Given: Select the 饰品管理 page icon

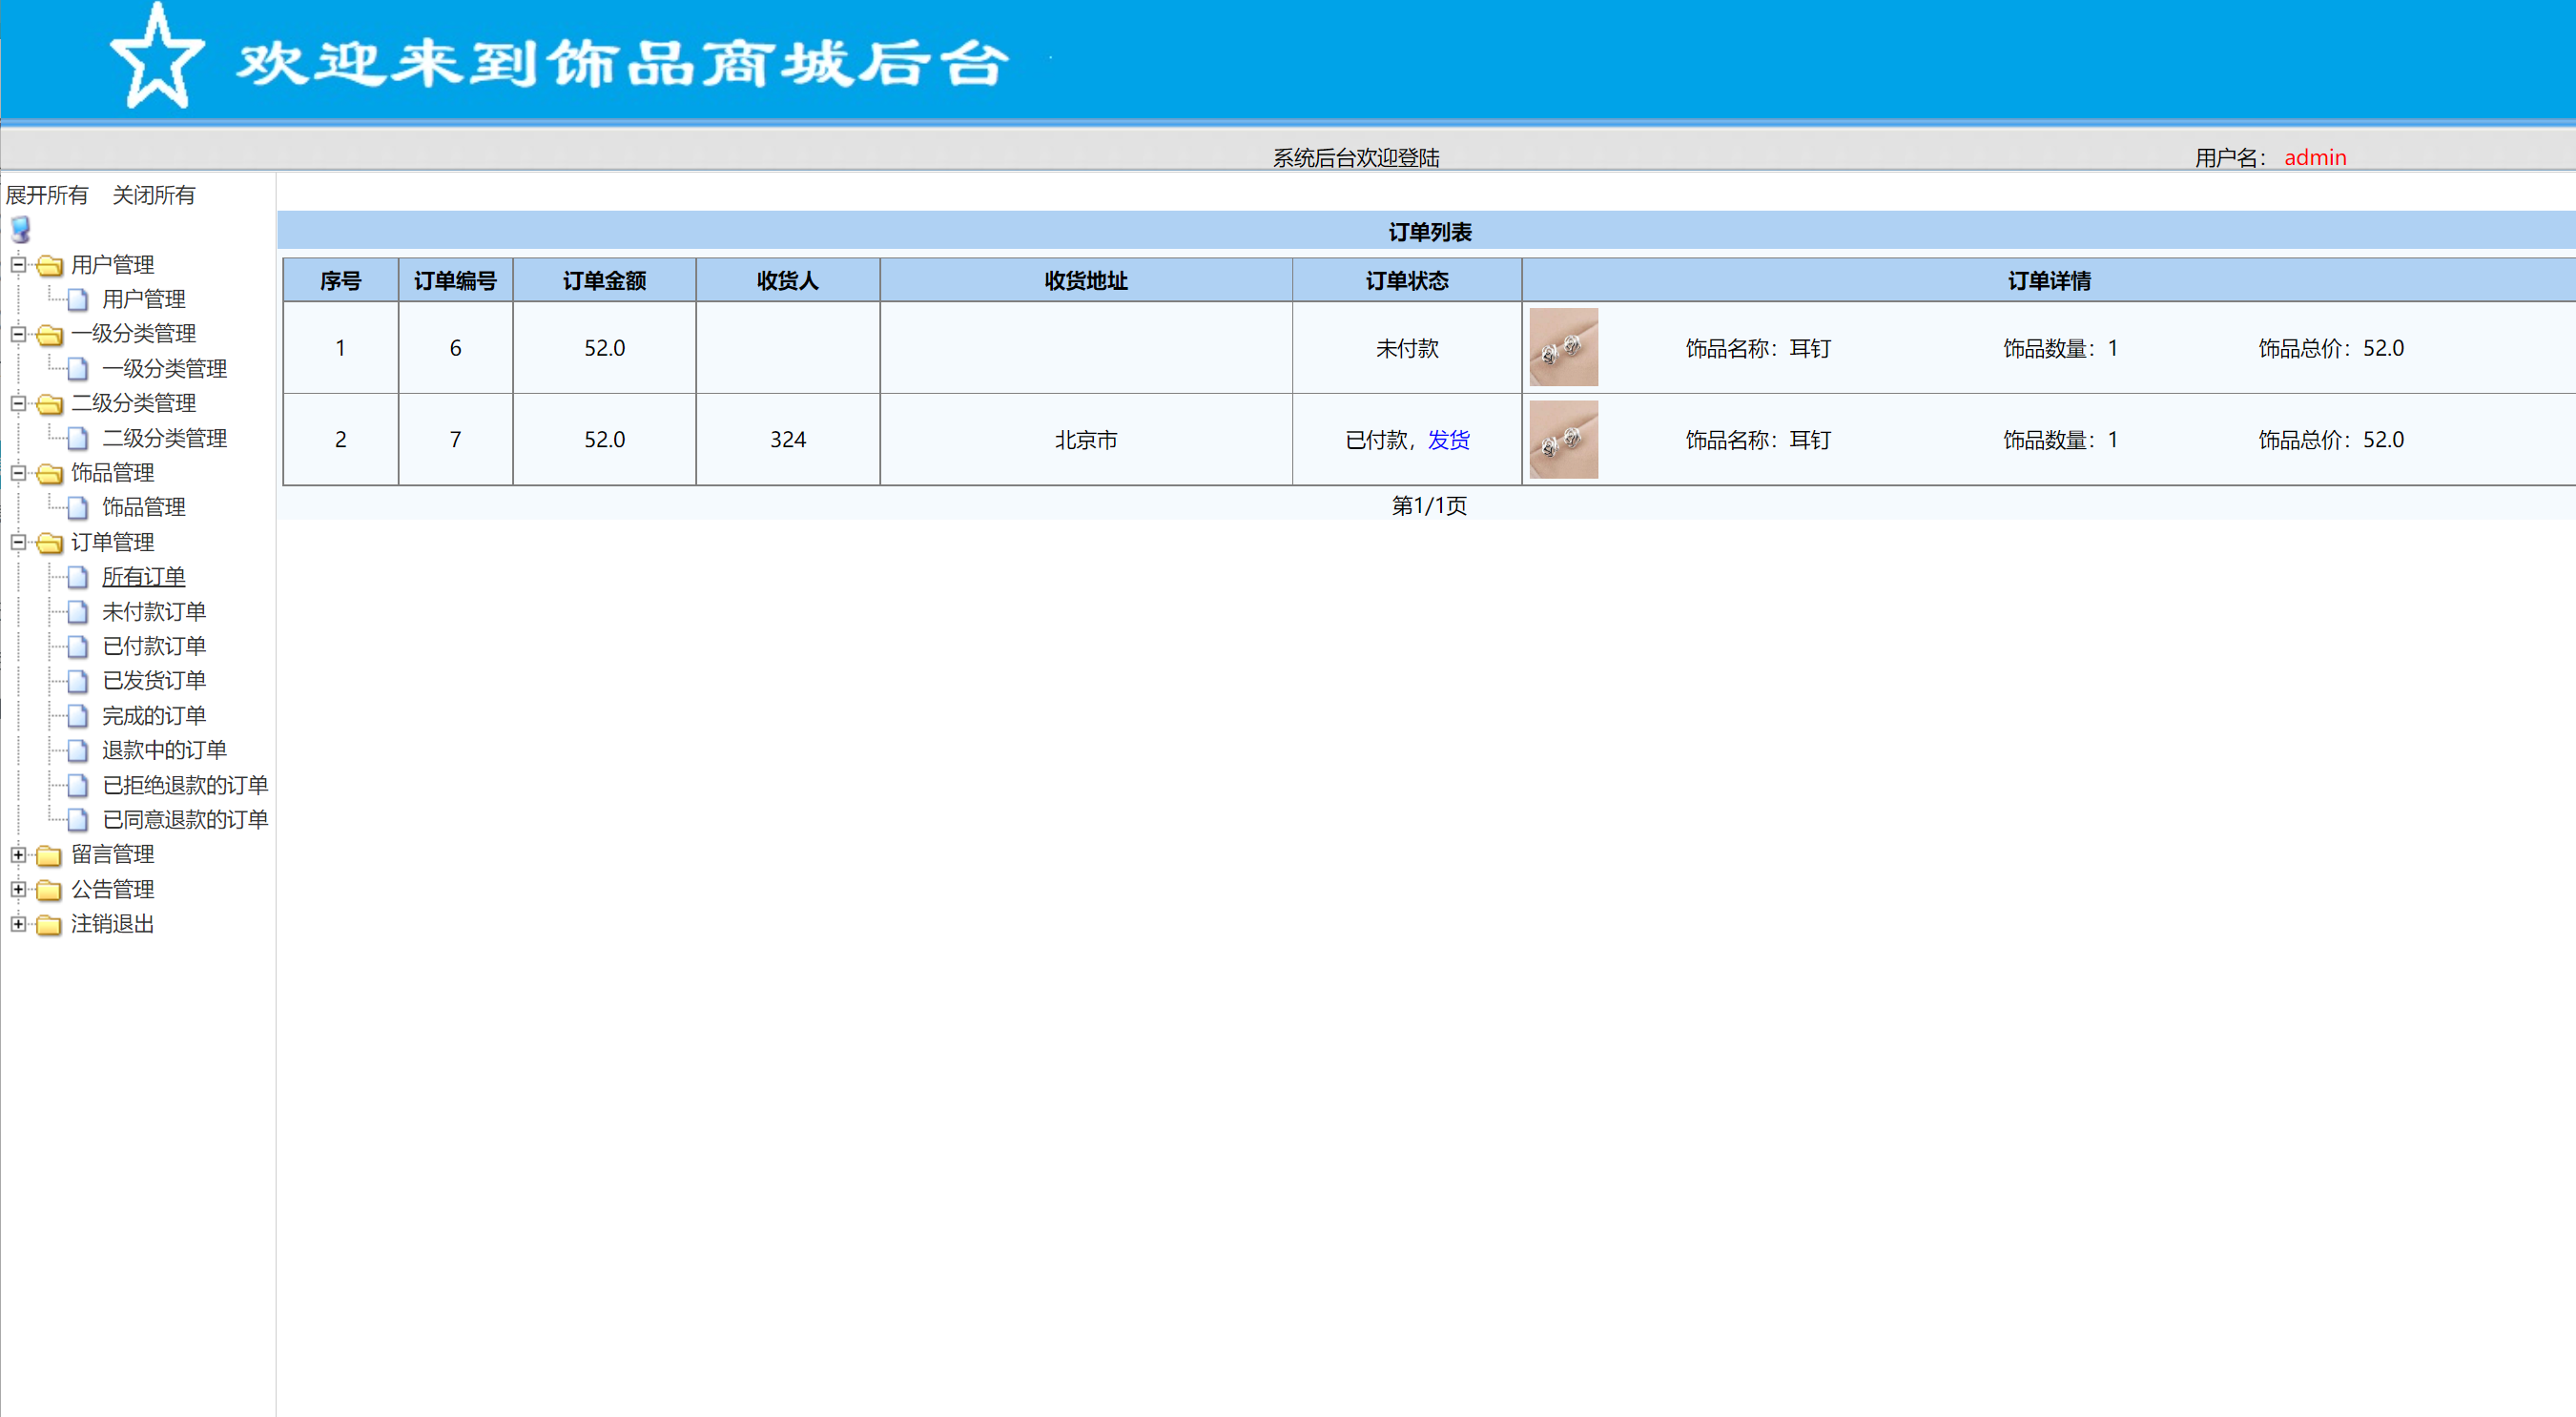Looking at the screenshot, I should click(x=78, y=507).
